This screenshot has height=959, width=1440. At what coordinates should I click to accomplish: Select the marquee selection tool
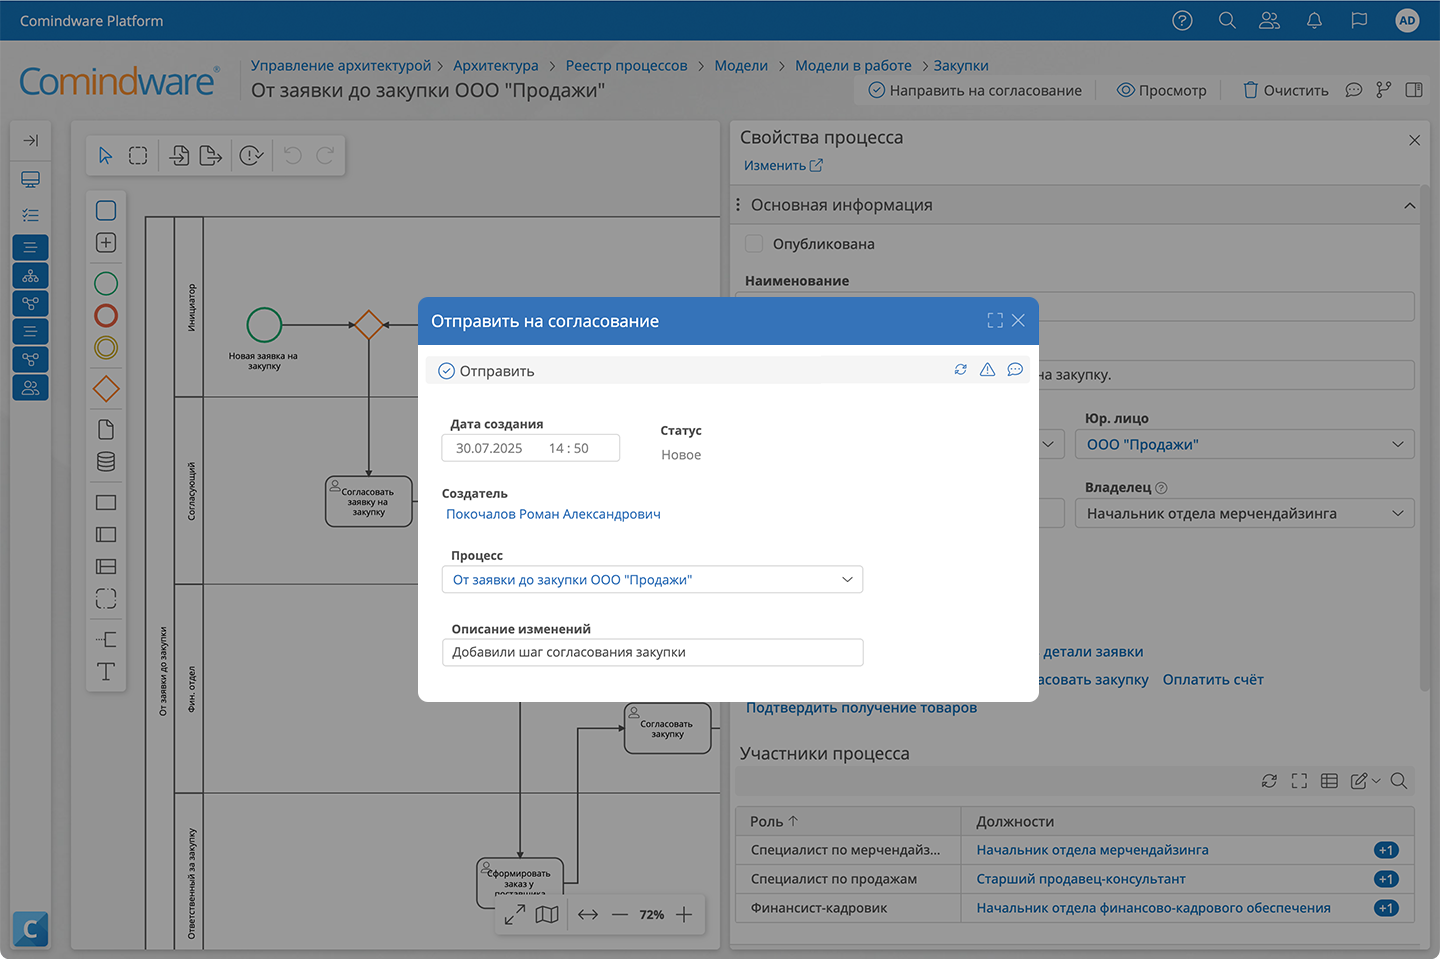coord(138,155)
